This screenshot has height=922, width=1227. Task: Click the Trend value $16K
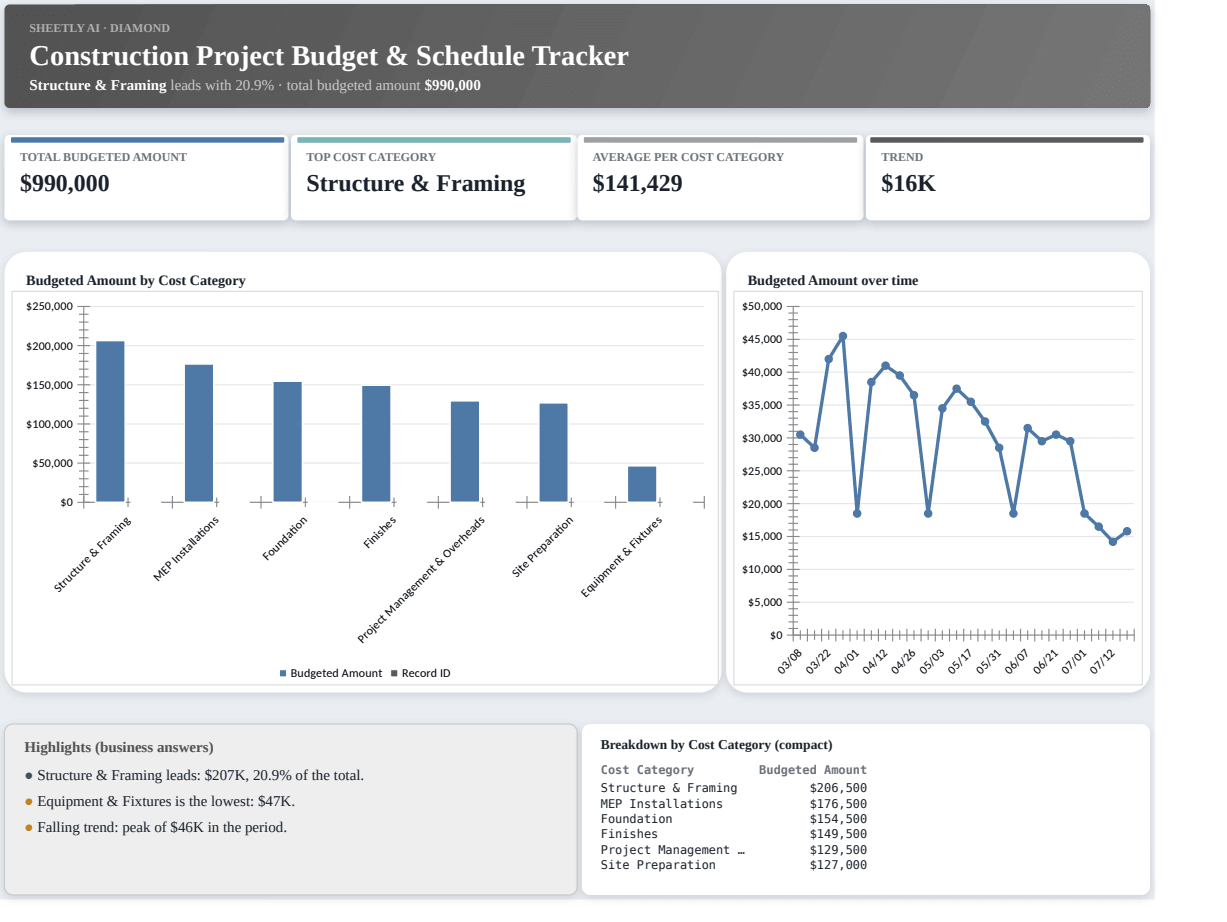[x=908, y=184]
